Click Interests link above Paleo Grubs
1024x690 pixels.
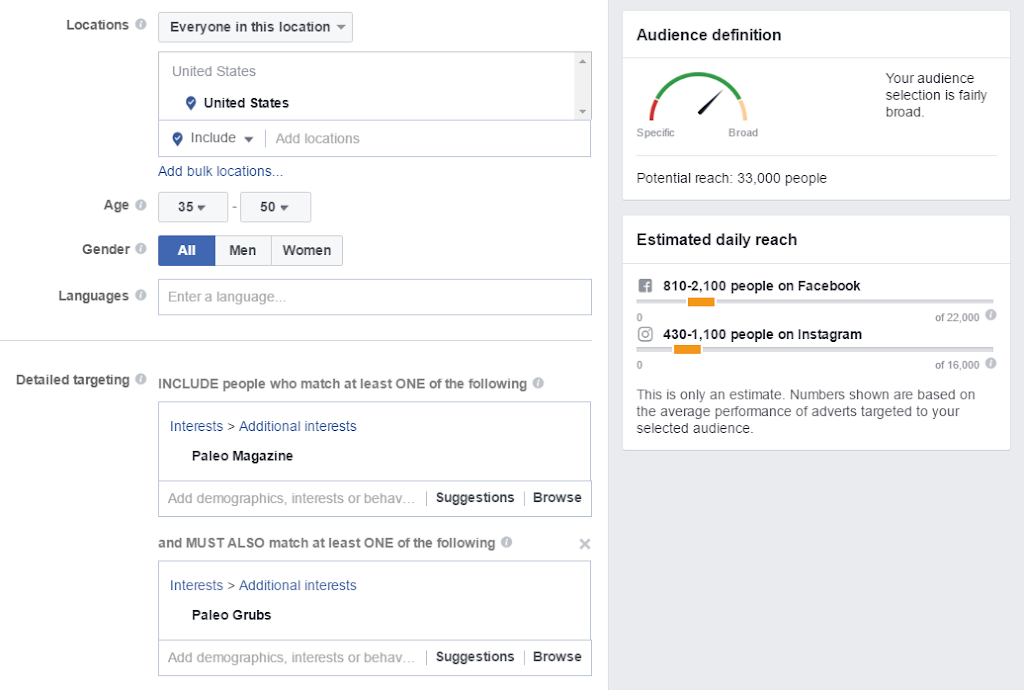pos(197,586)
